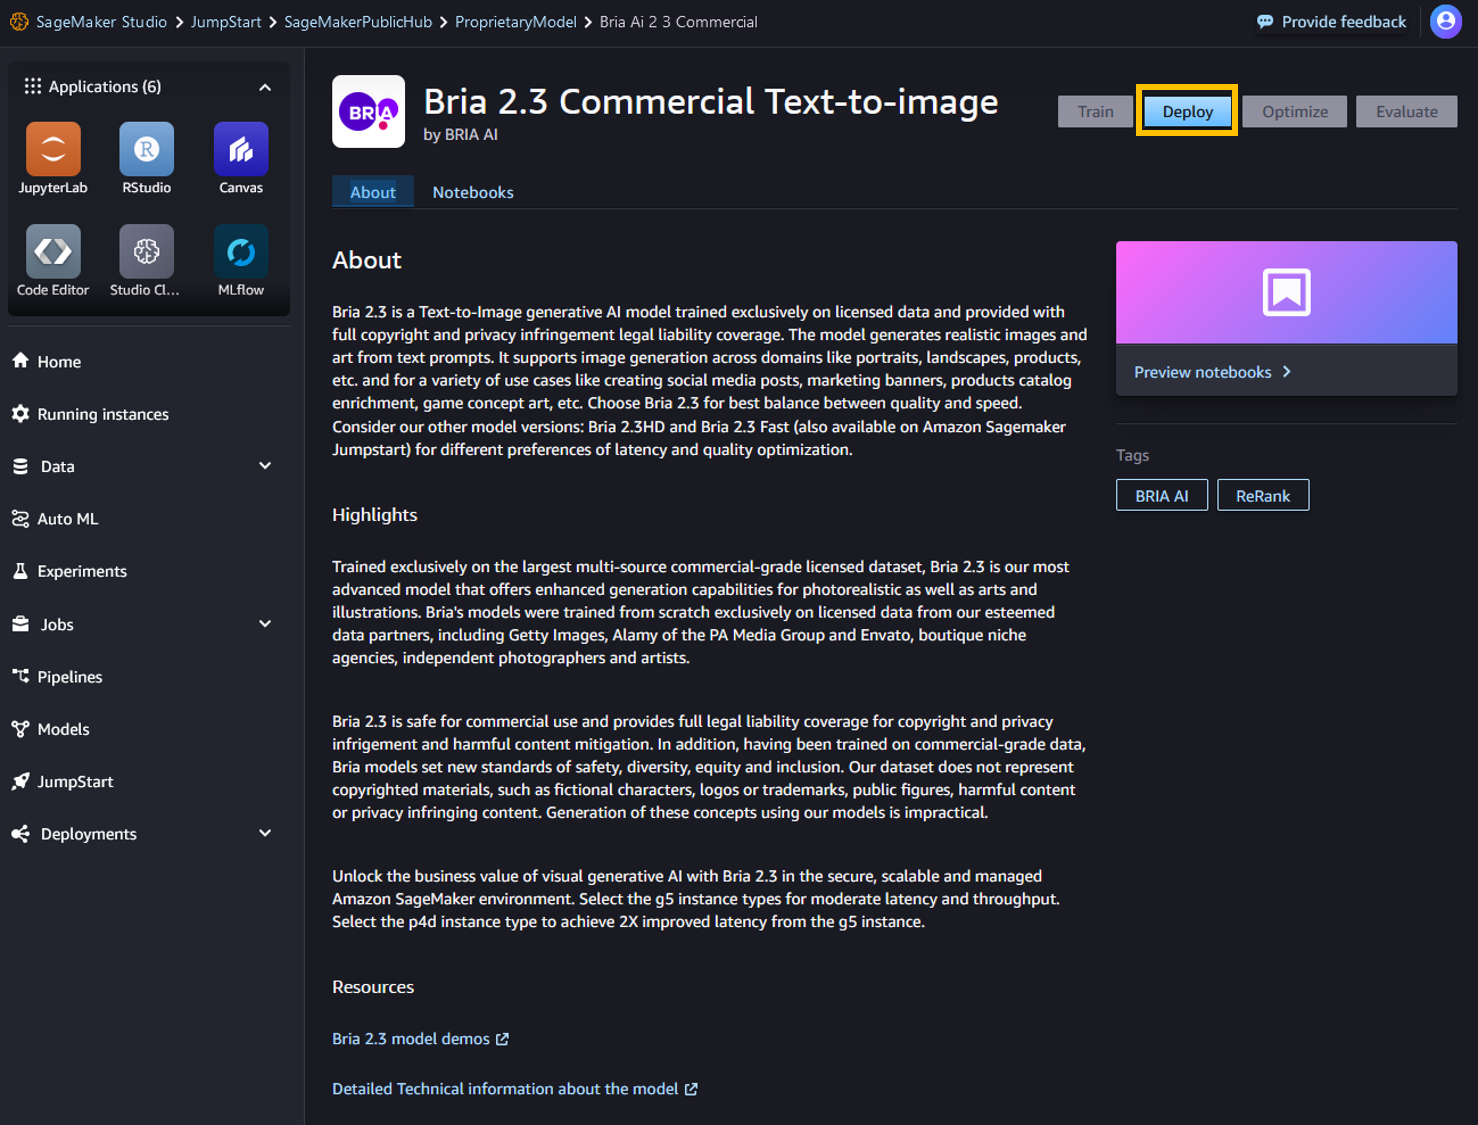Screen dimensions: 1478x1125
Task: Click the Evaluate button
Action: [x=1407, y=111]
